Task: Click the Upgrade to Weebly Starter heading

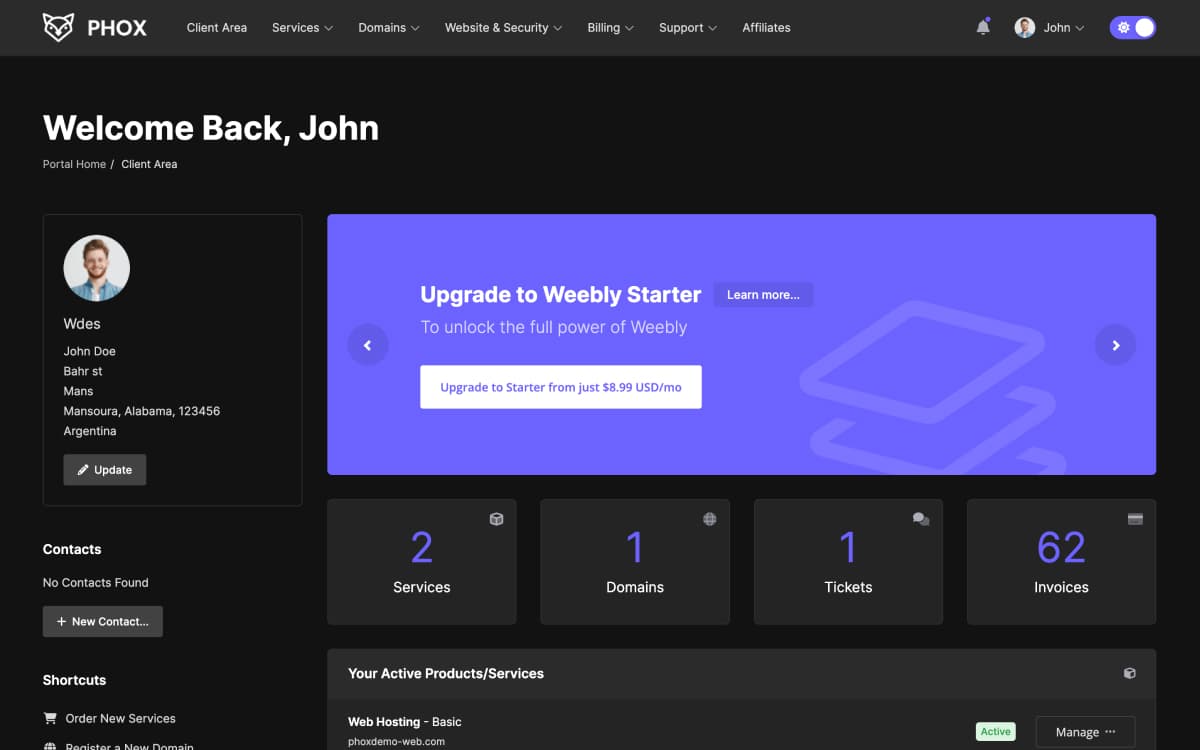Action: click(x=561, y=294)
